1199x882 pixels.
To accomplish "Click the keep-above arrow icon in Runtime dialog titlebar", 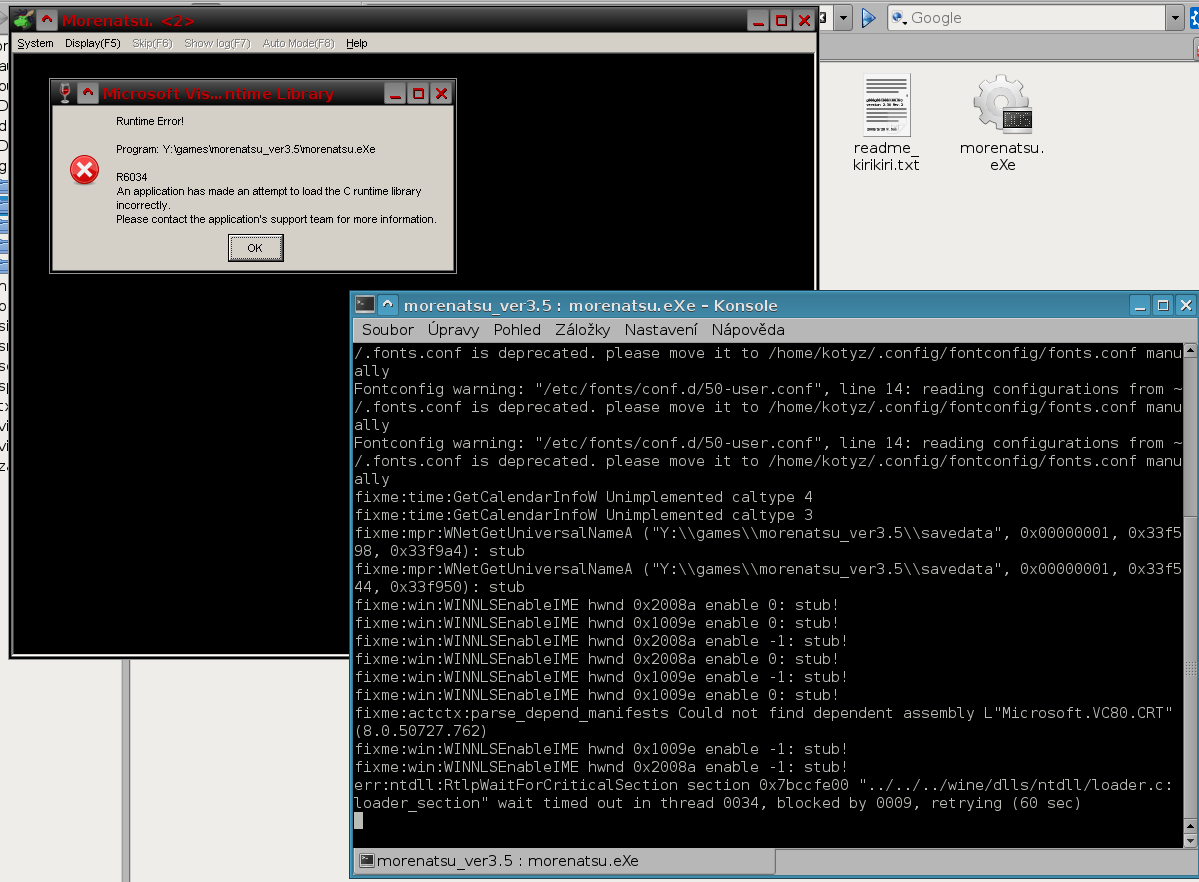I will tap(88, 93).
